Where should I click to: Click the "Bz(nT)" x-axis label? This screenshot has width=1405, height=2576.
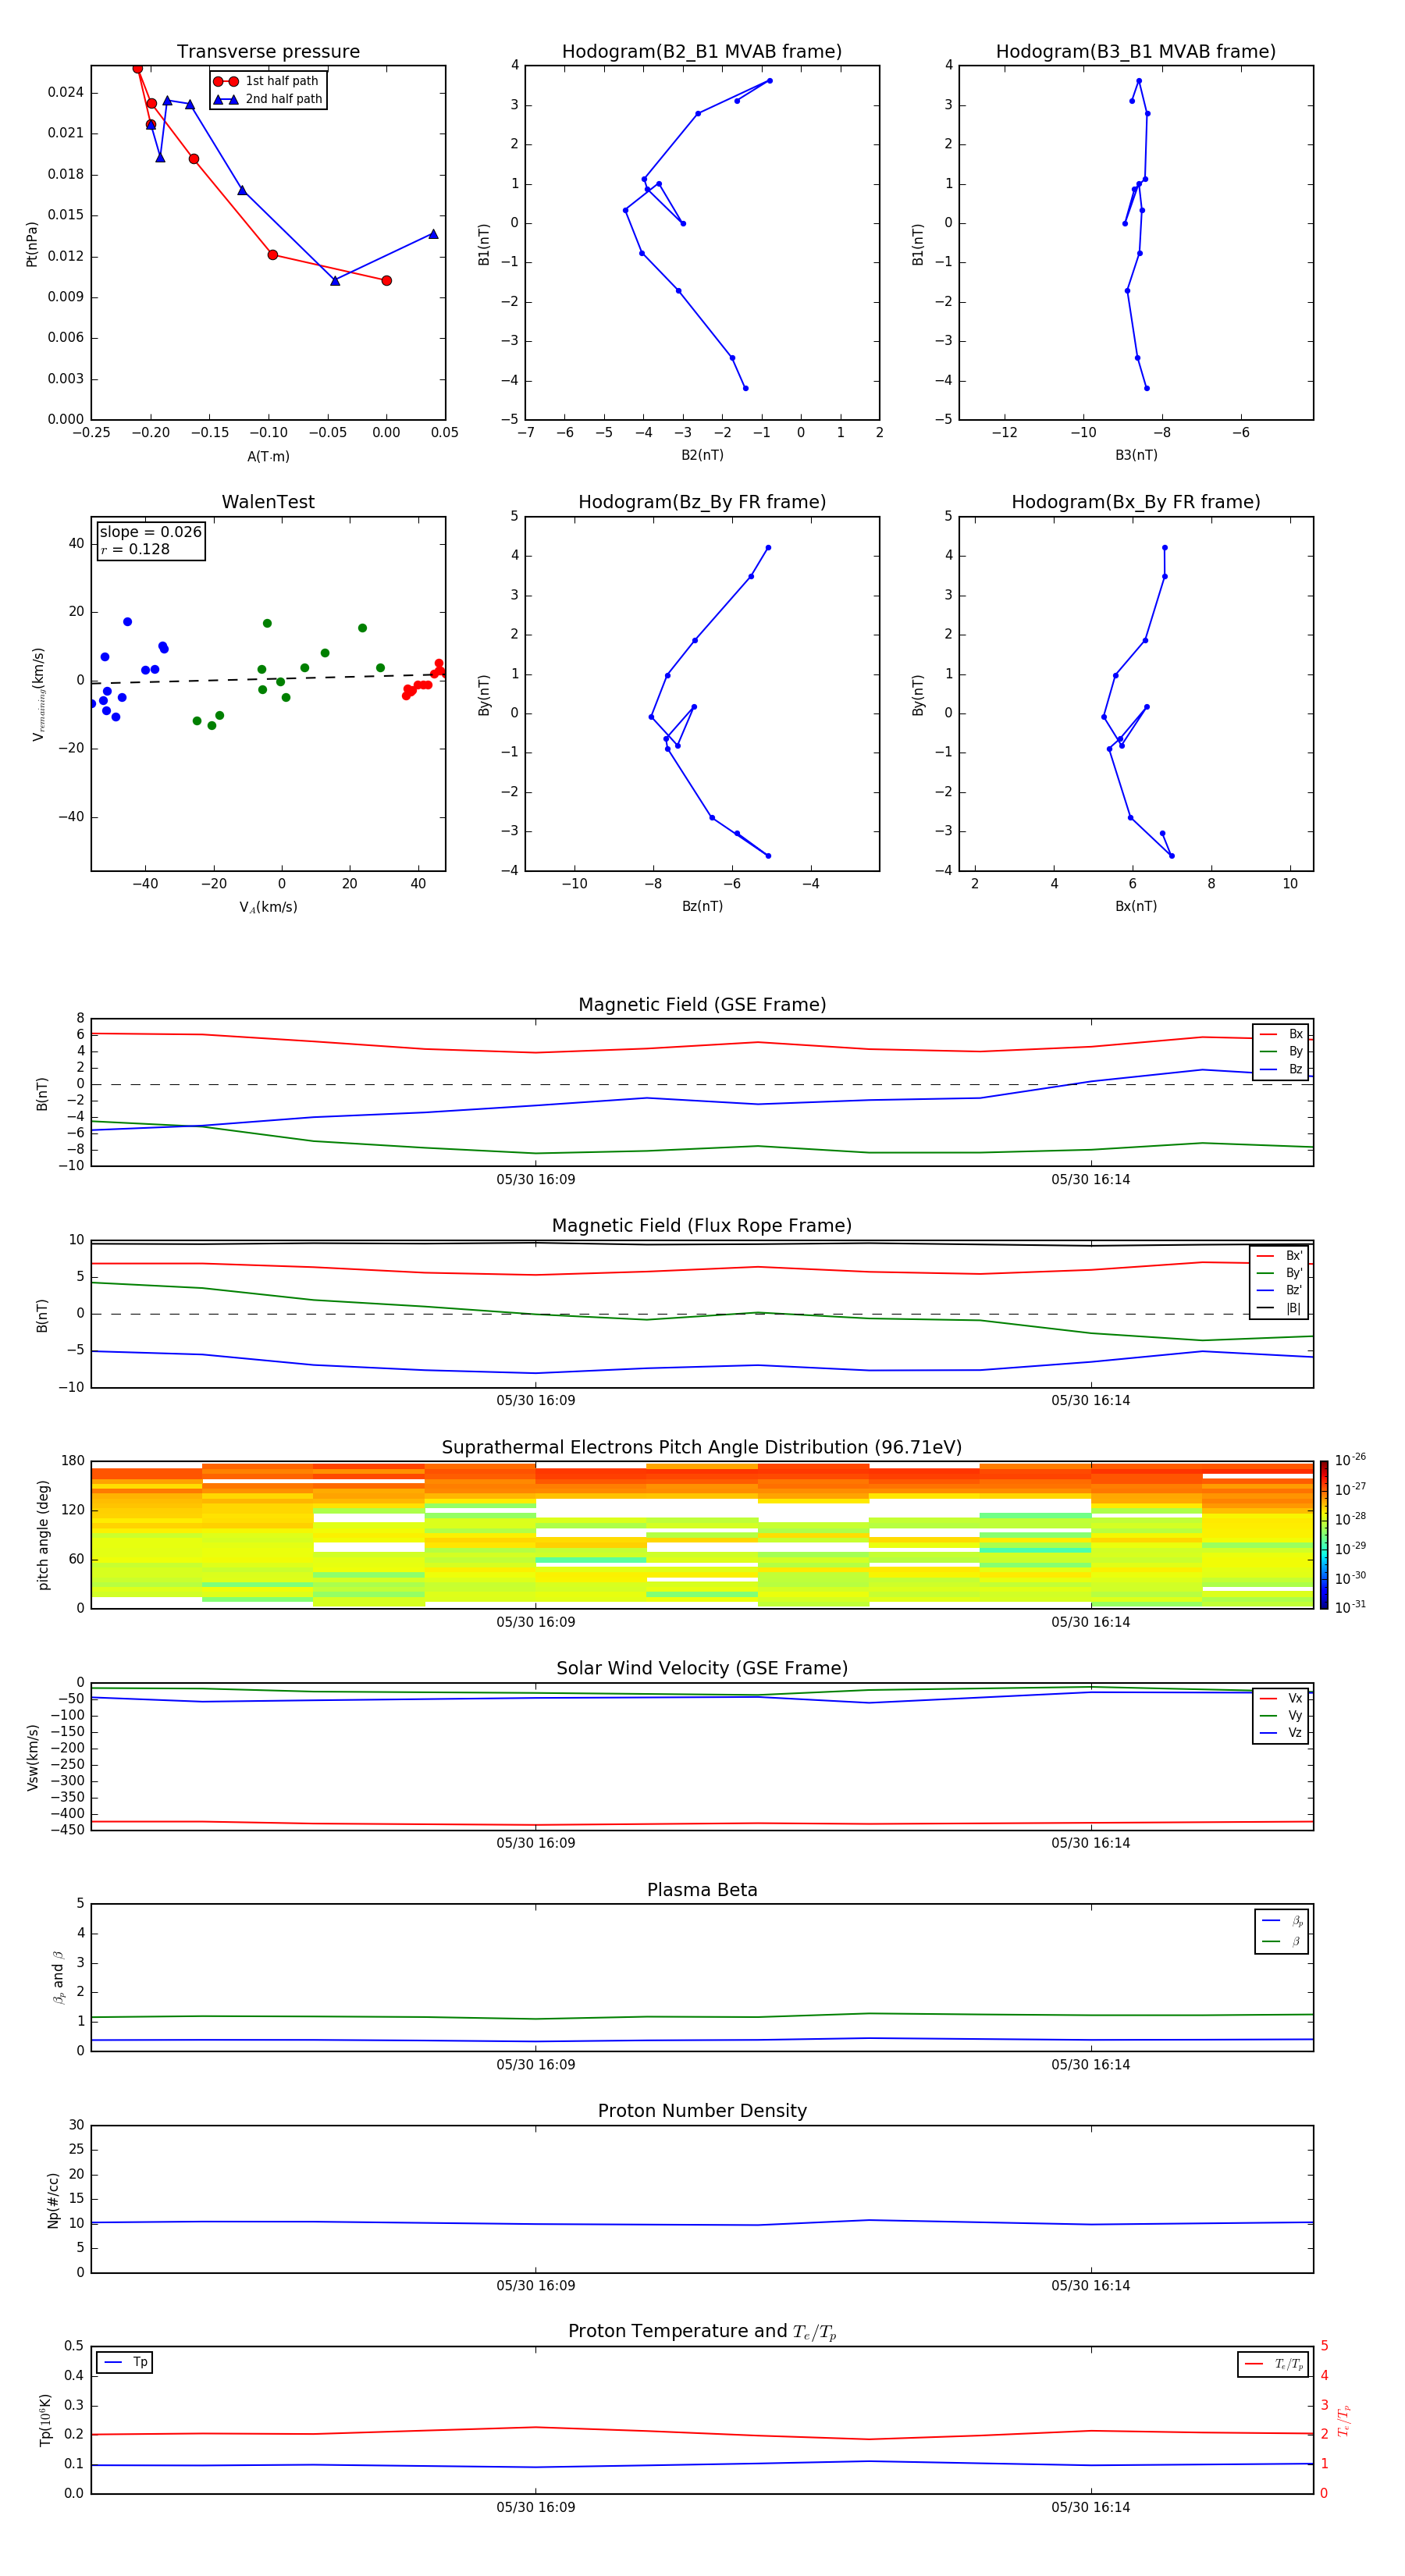(702, 906)
